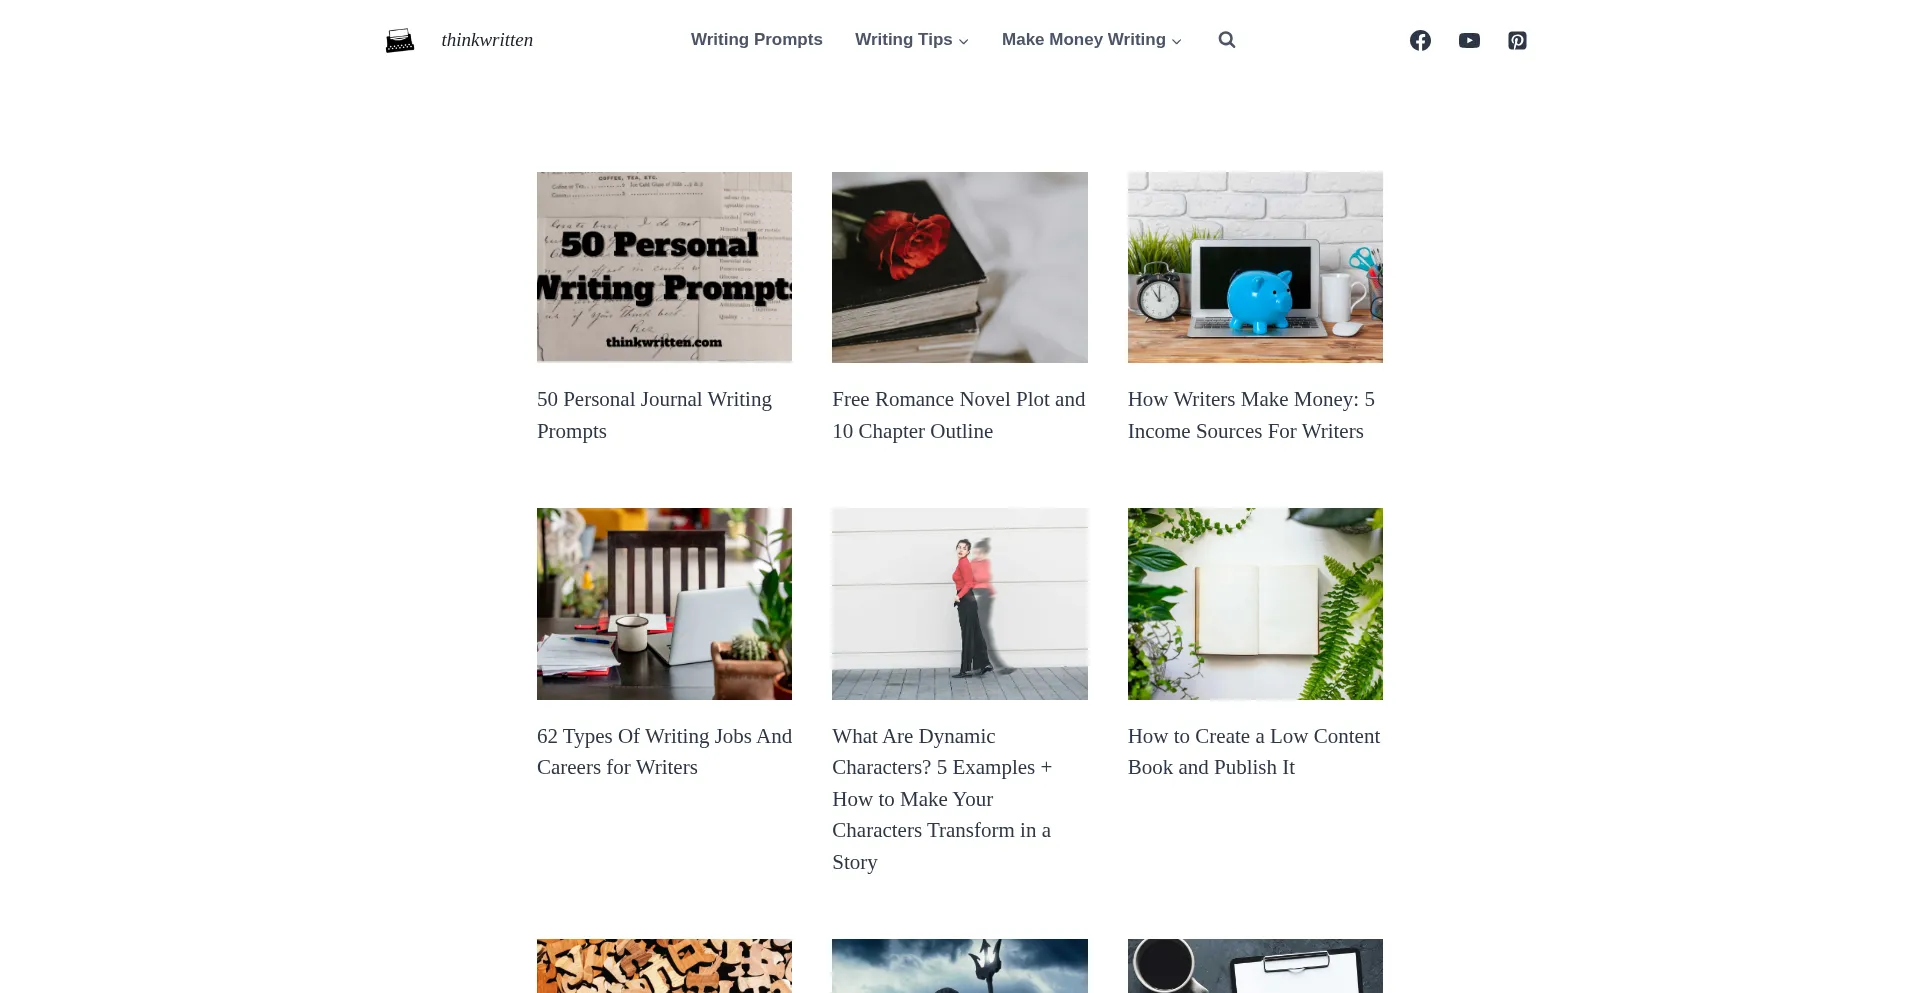Read 62 Types Of Writing Jobs post
Viewport: 1920px width, 993px height.
(x=664, y=752)
